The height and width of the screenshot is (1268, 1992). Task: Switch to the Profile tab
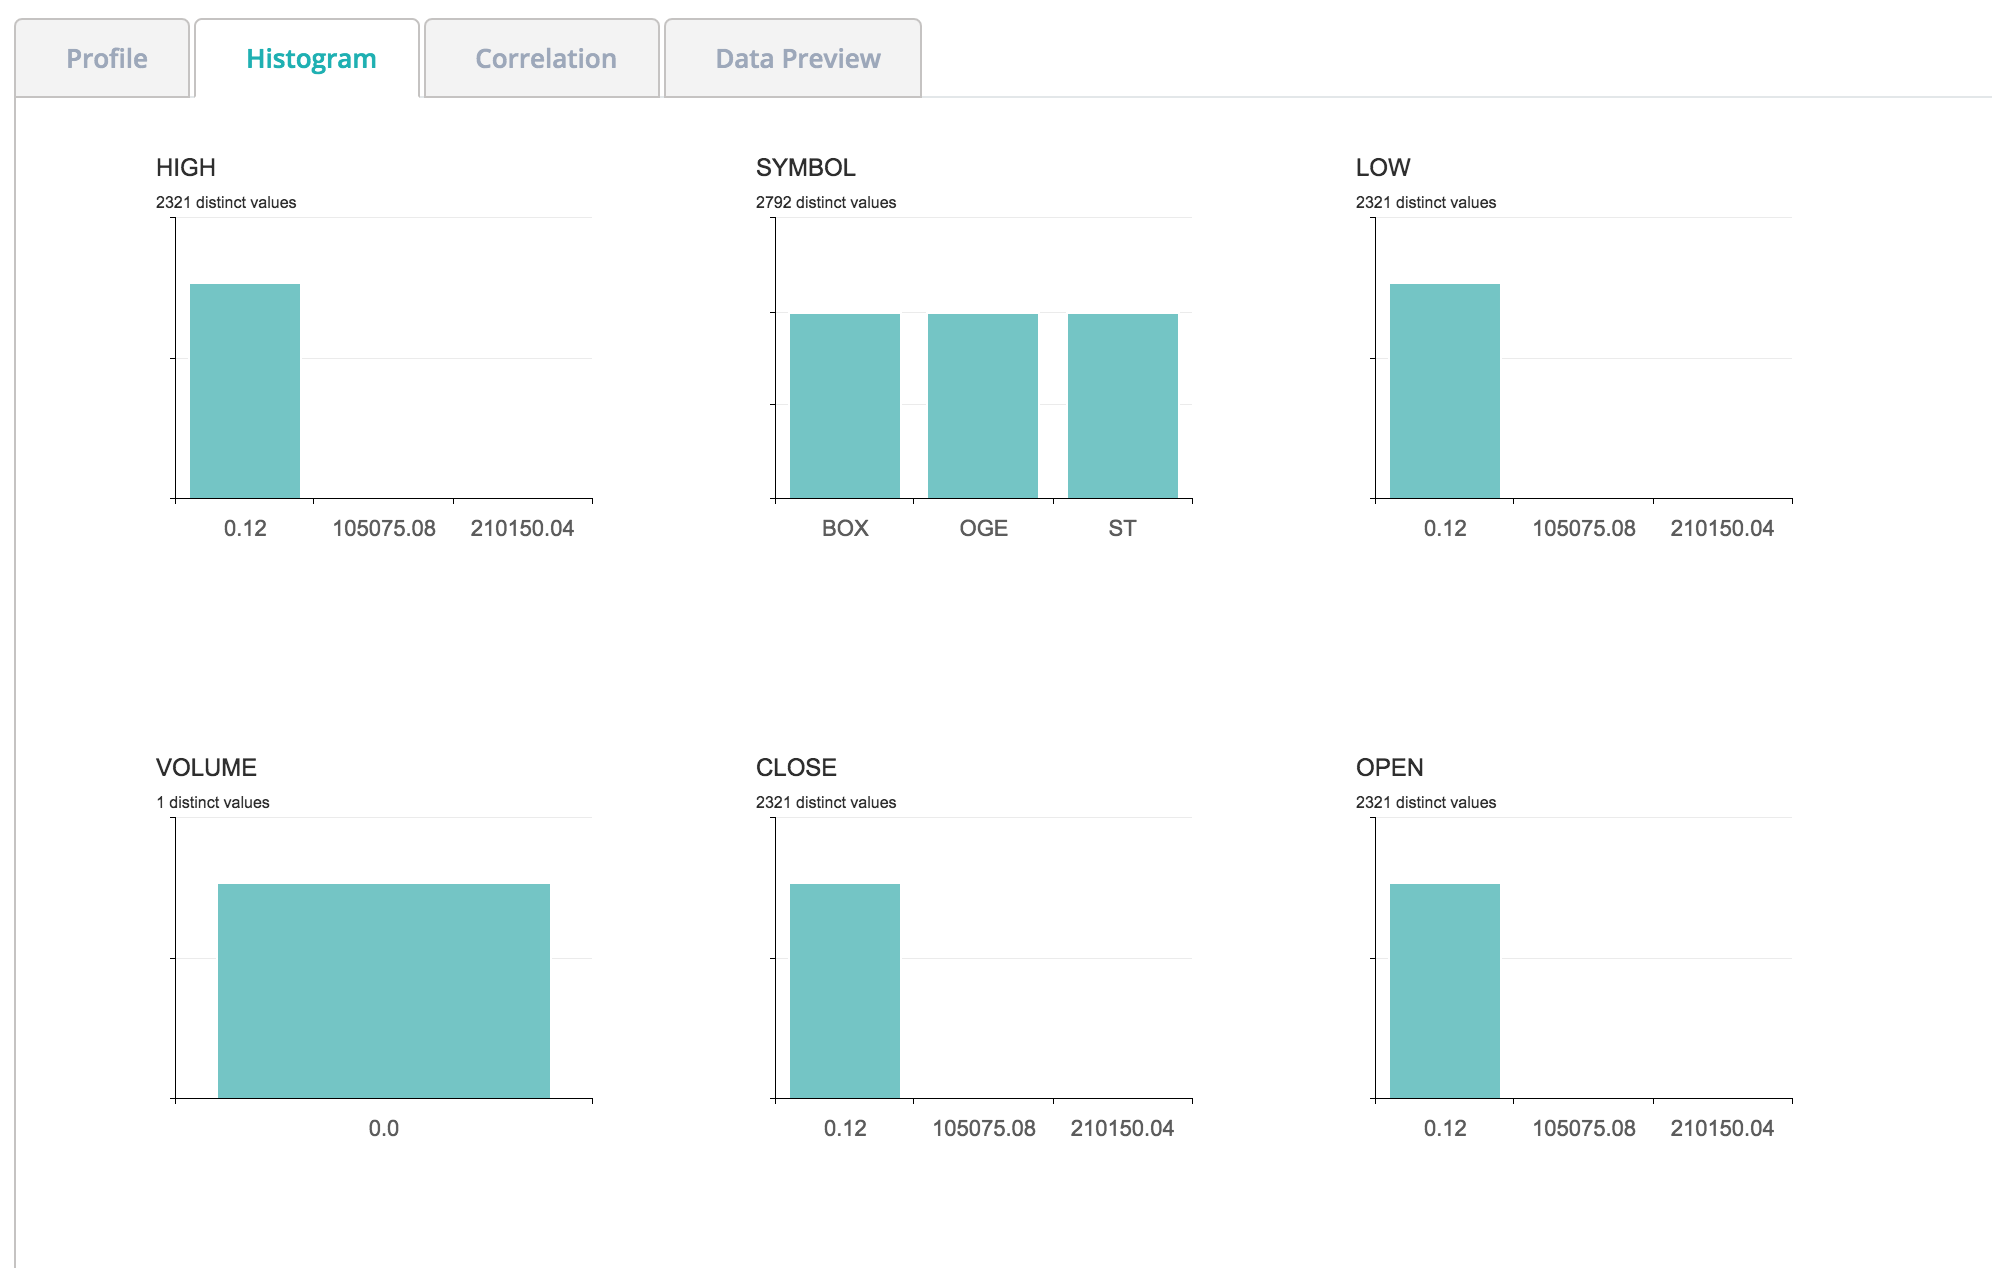tap(106, 59)
